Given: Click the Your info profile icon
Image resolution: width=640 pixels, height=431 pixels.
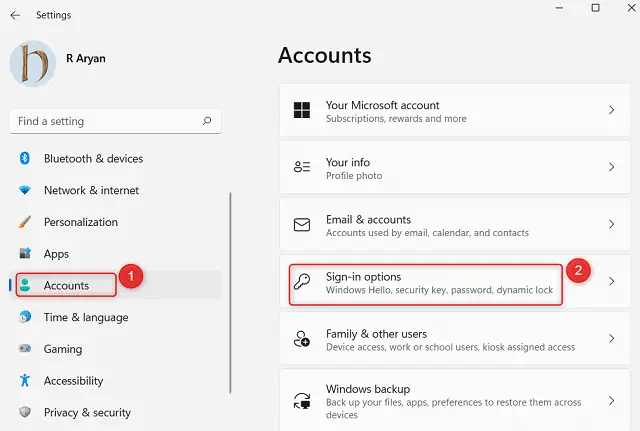Looking at the screenshot, I should pos(302,167).
